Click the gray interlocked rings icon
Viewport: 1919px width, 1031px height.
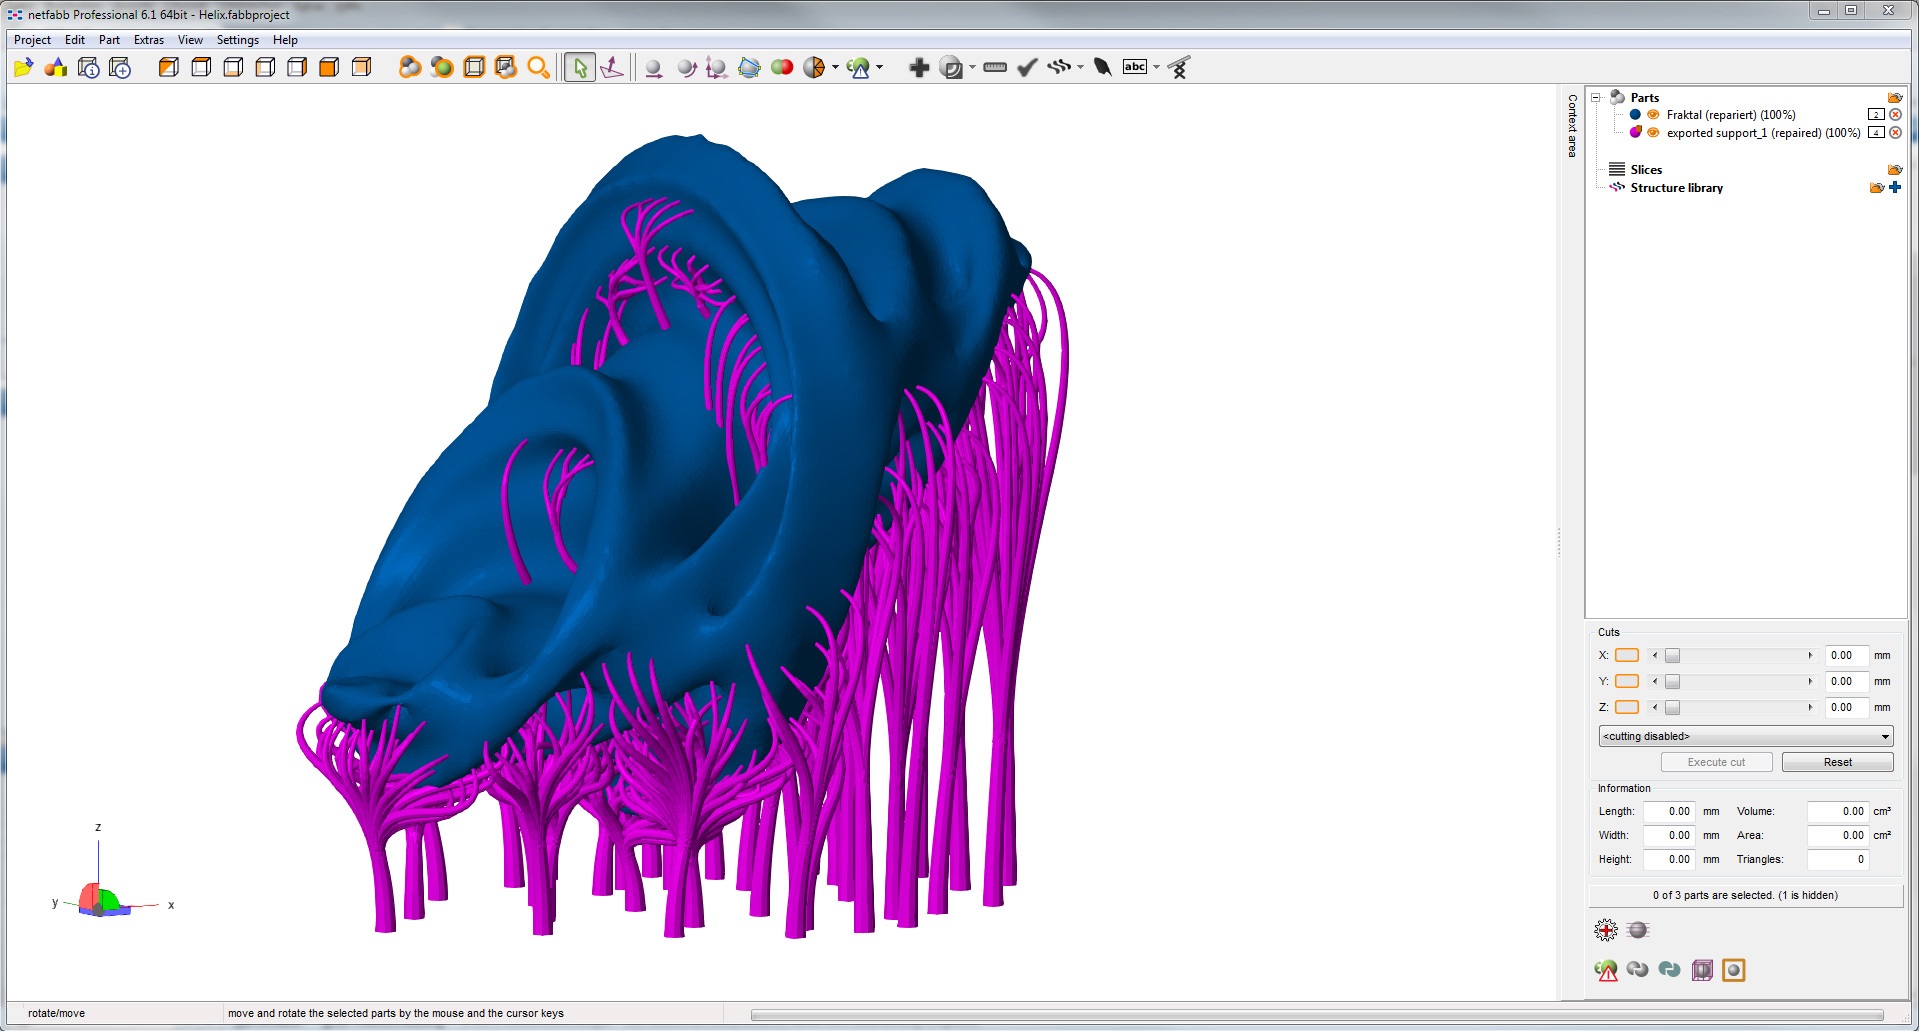(1637, 969)
